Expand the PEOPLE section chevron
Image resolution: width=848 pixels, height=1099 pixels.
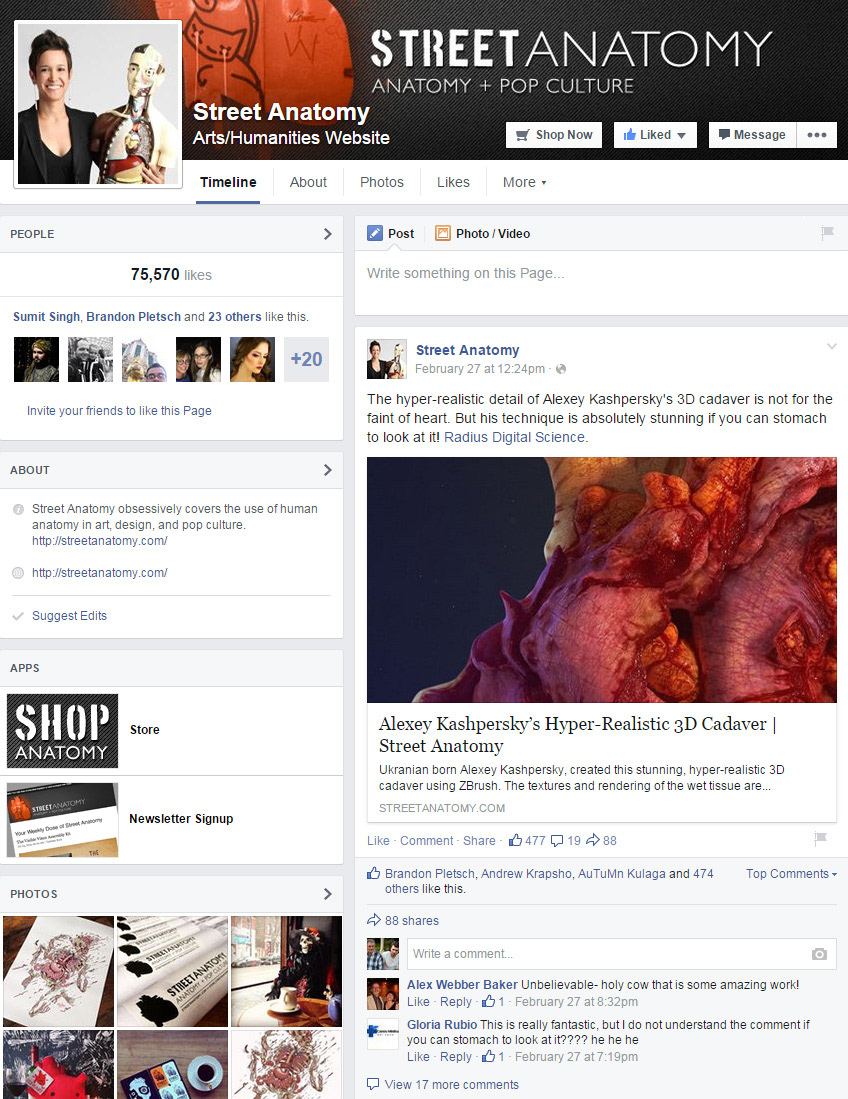click(327, 234)
